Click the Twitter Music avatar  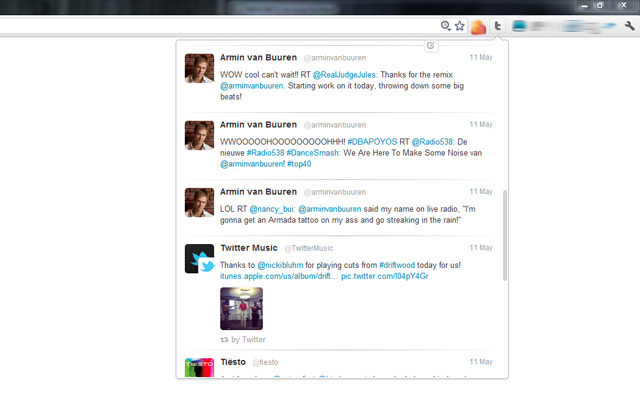(x=199, y=259)
